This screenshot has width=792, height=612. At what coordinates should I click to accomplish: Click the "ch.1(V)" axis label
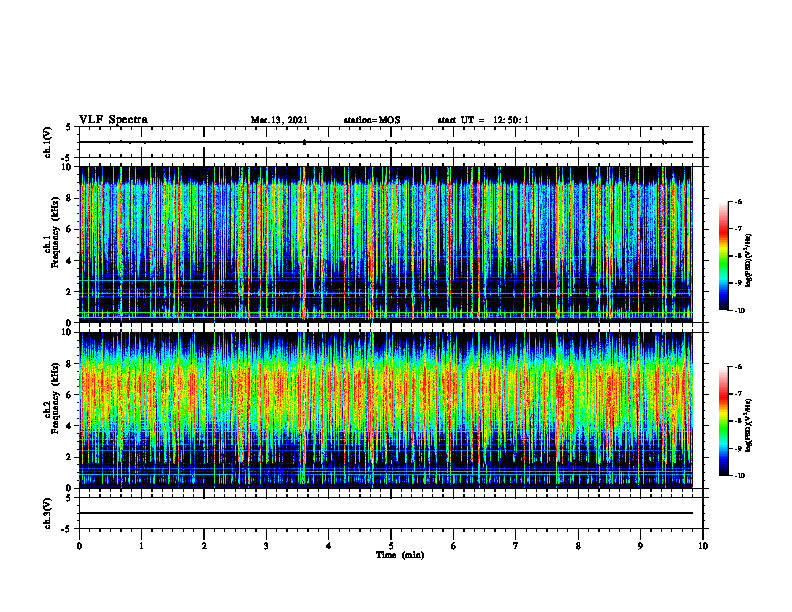(x=47, y=142)
